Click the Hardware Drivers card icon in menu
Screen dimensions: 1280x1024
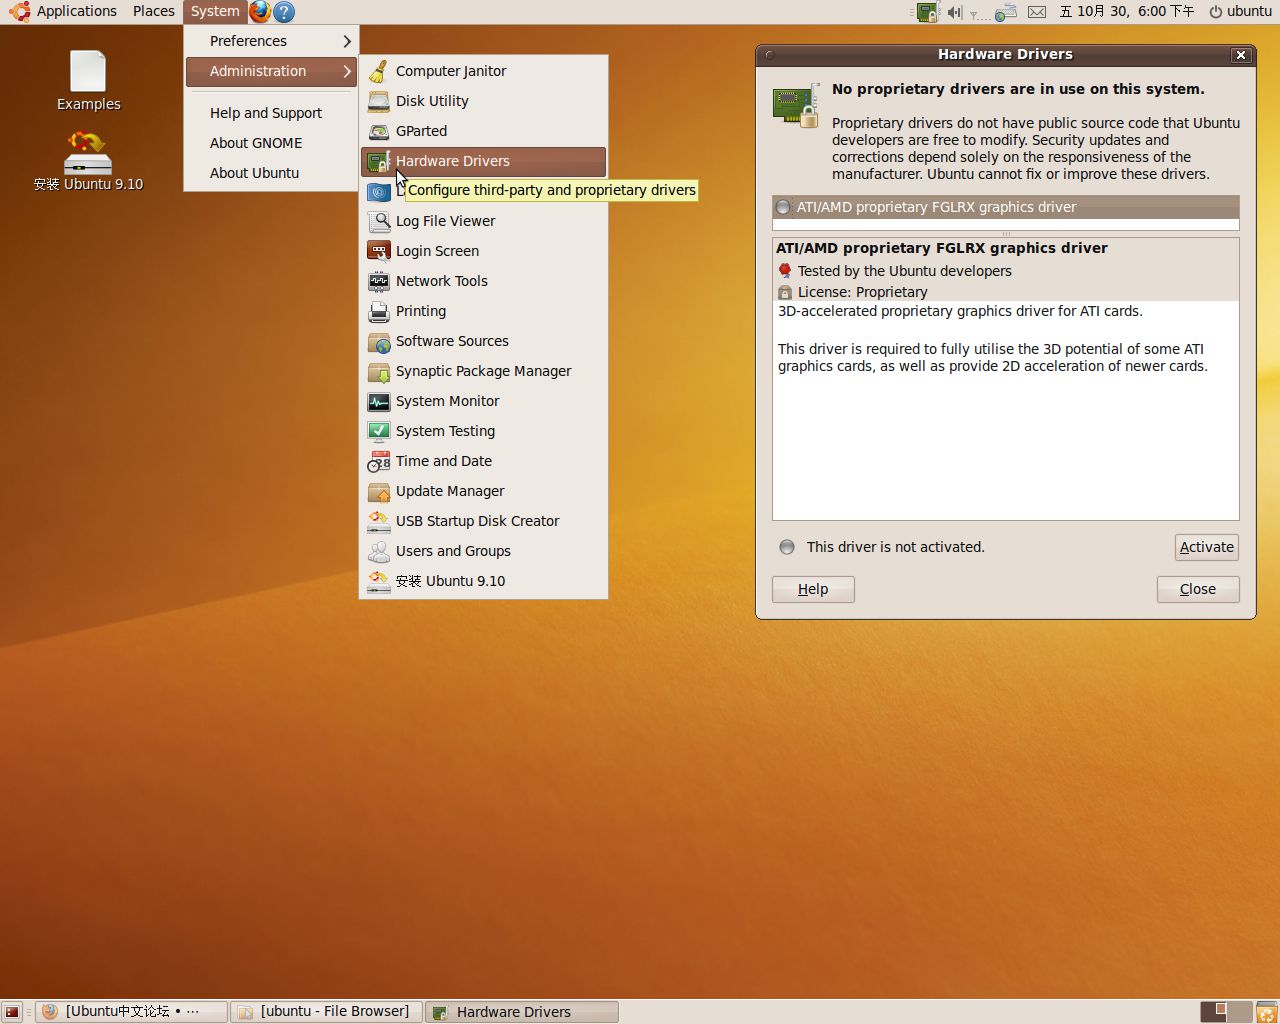coord(379,161)
